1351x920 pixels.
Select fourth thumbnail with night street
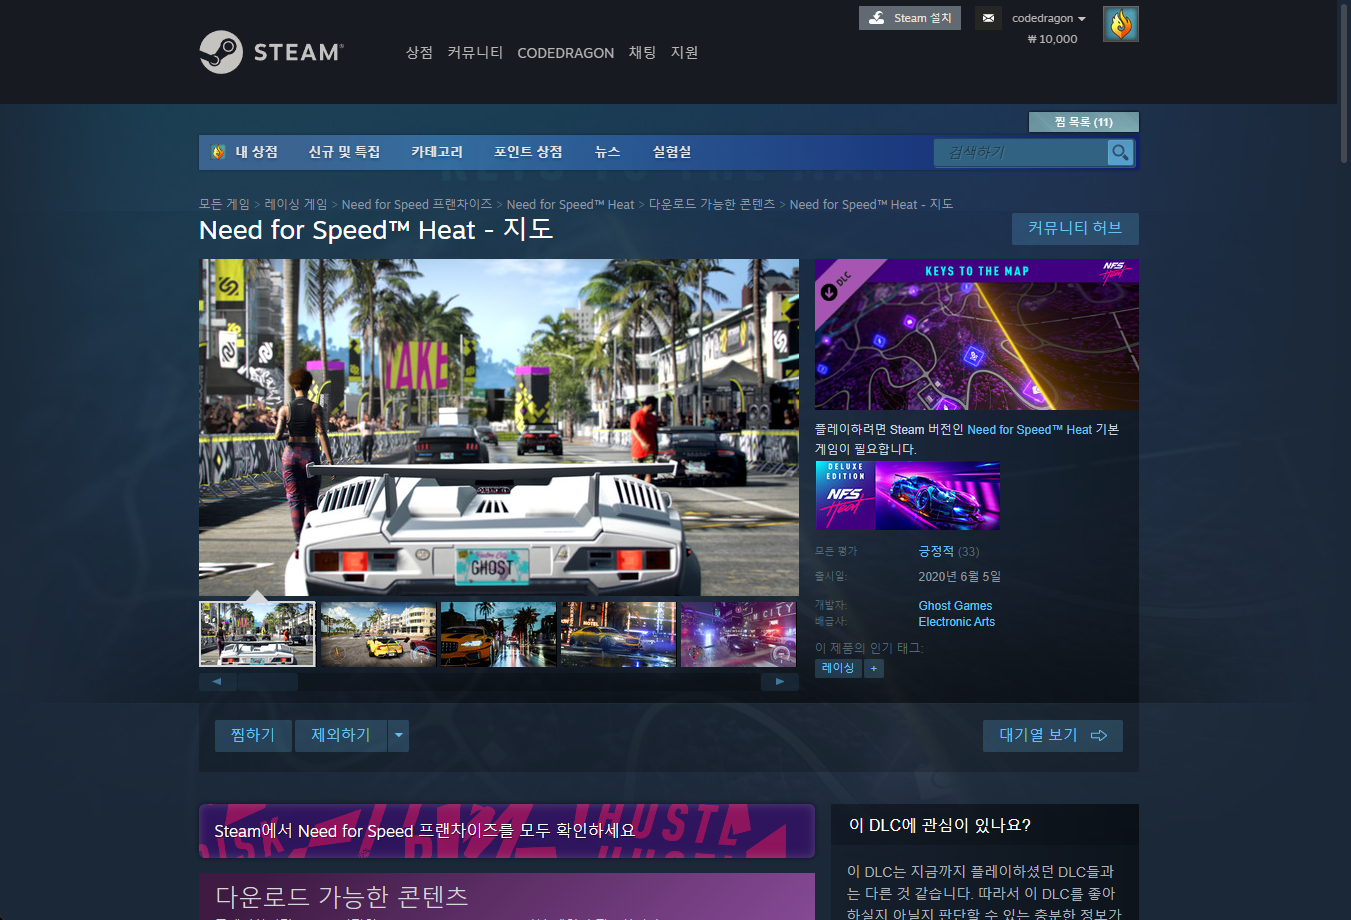(x=618, y=634)
